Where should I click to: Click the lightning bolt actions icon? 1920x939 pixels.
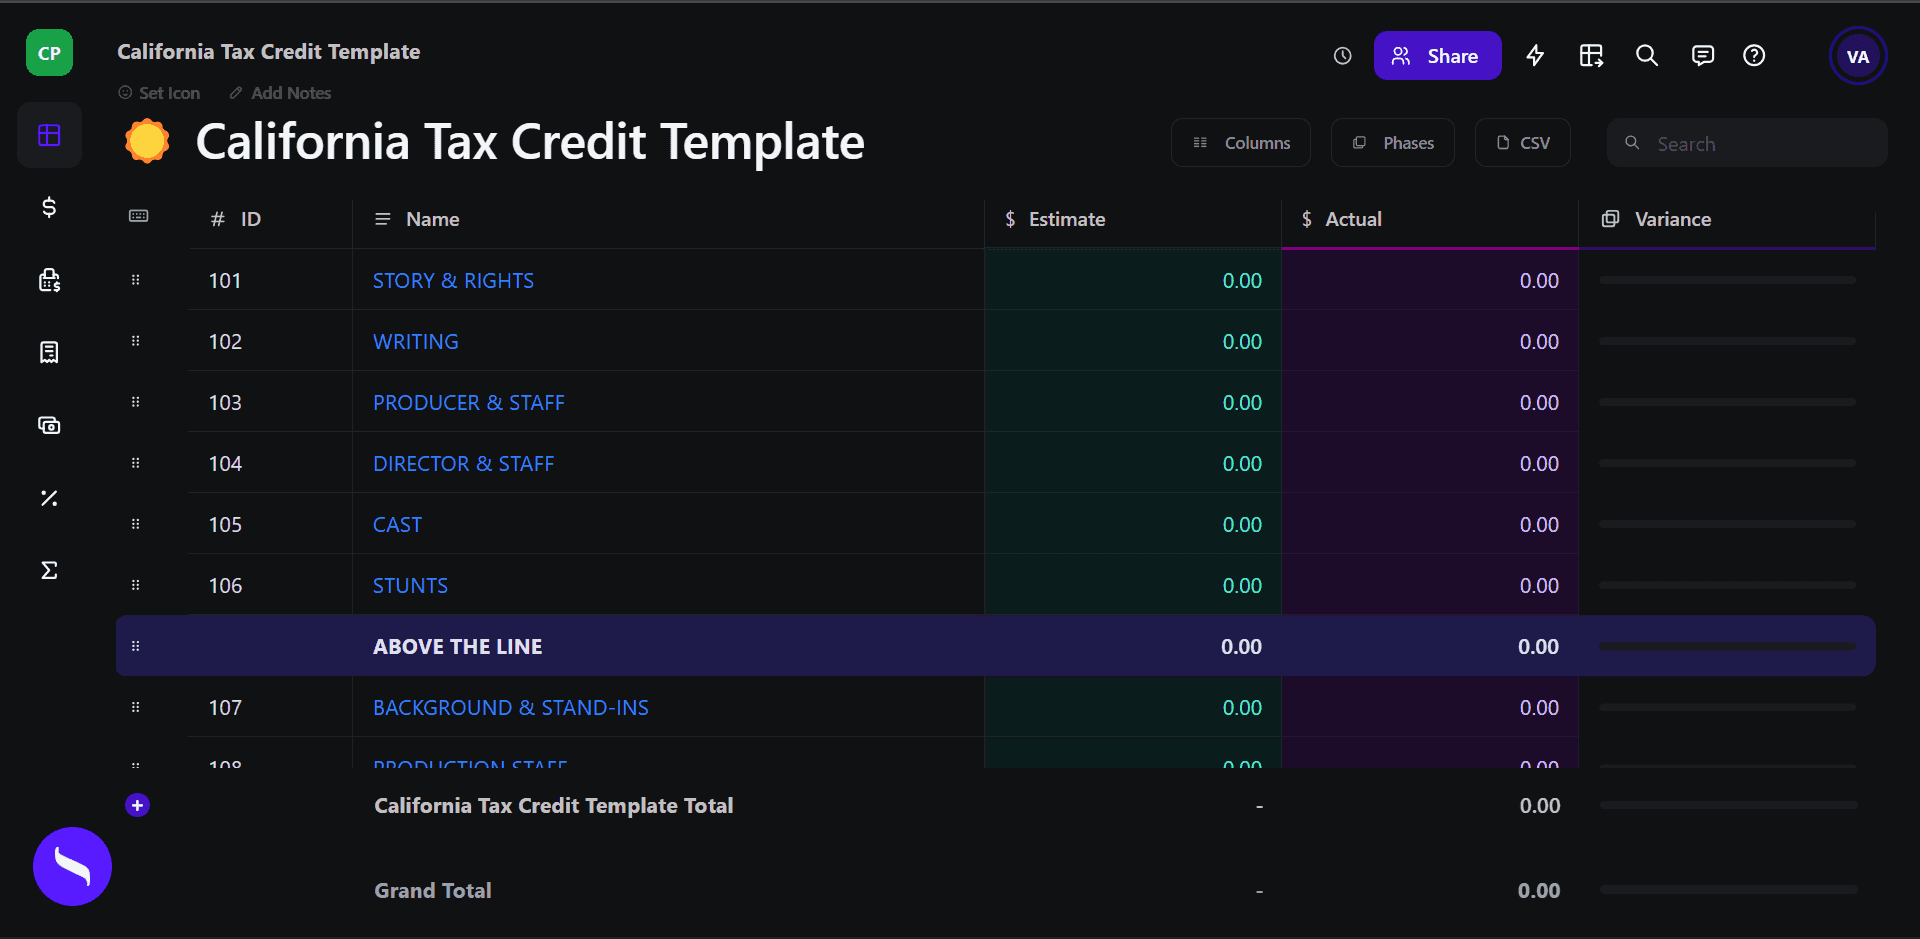point(1535,56)
